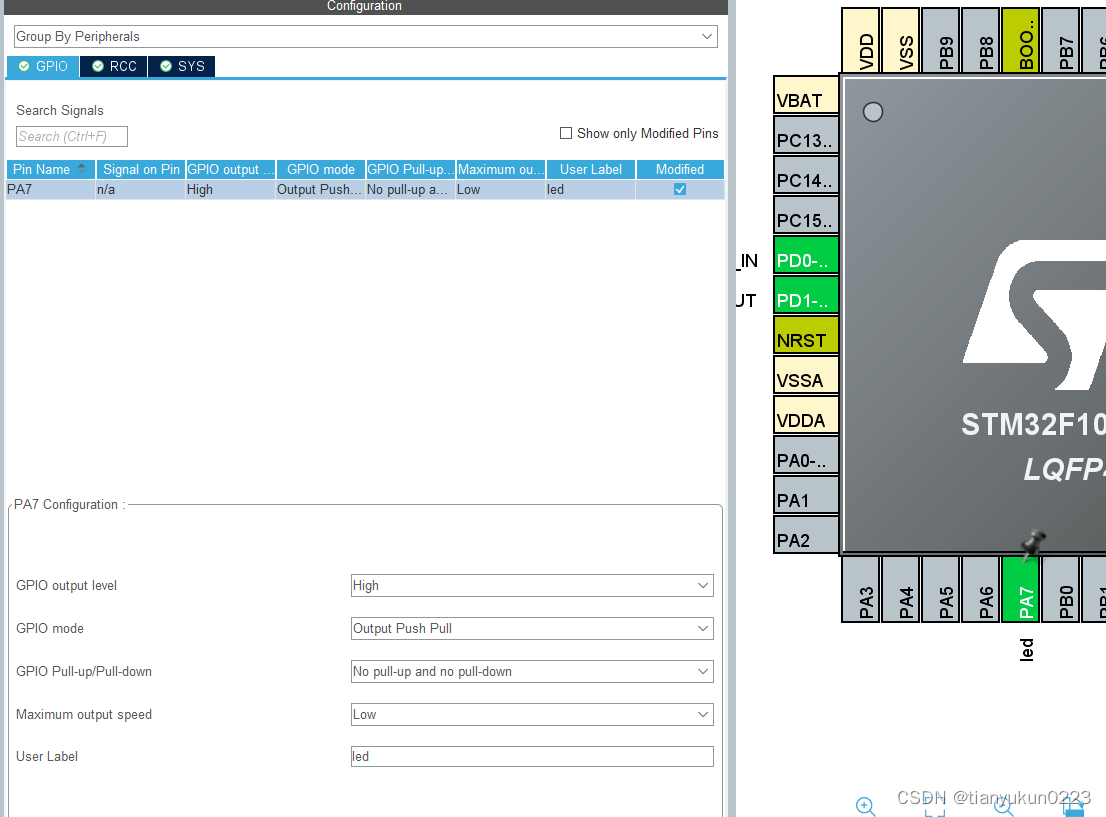
Task: Click the GPIO mode column header
Action: click(x=321, y=169)
